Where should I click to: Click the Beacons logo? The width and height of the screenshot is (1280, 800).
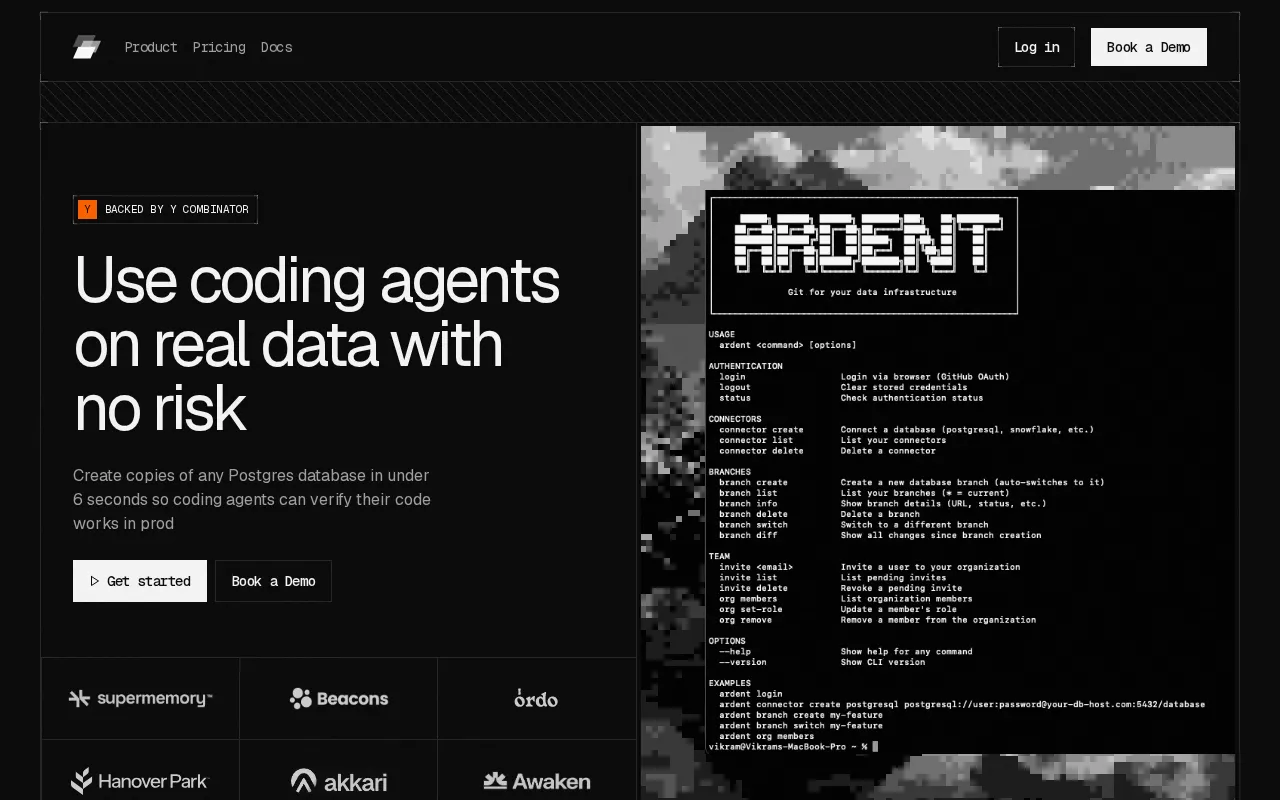pos(339,698)
